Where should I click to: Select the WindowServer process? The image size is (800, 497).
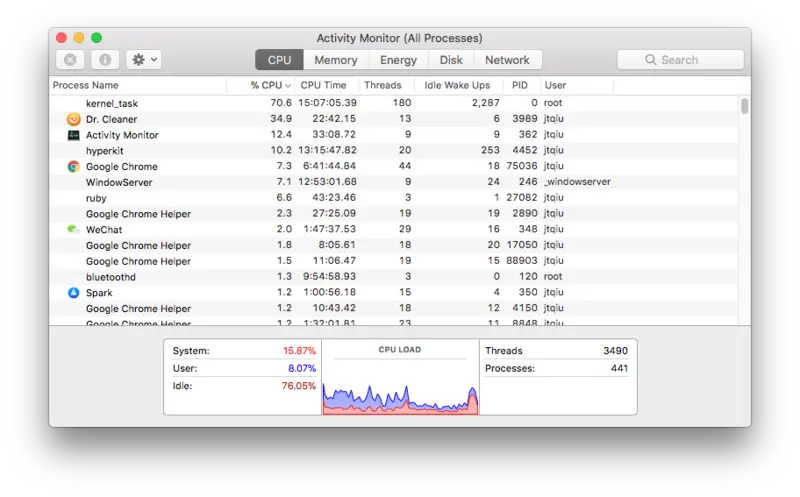pos(119,182)
